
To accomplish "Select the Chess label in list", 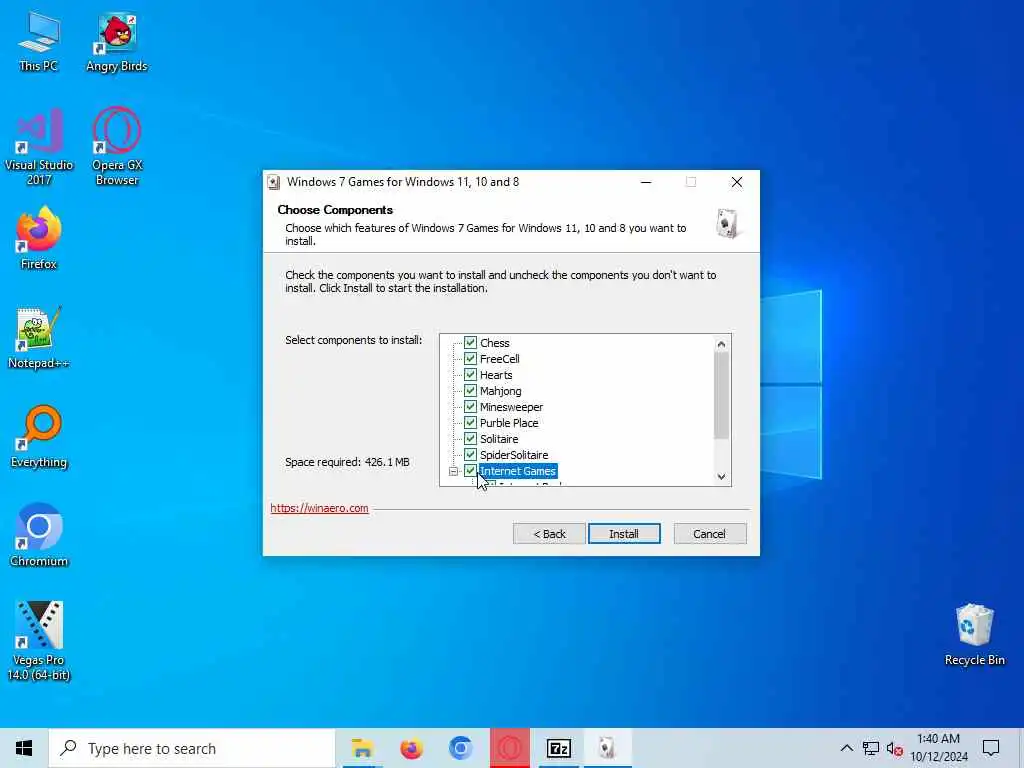I will click(494, 343).
